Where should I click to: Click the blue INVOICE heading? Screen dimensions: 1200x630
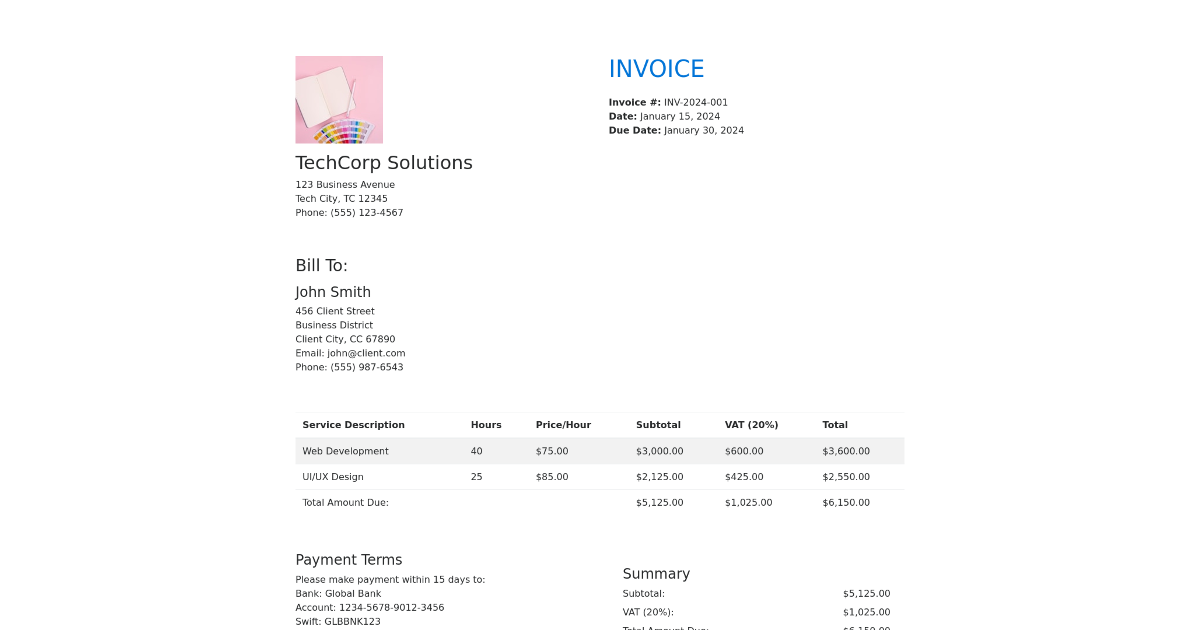pos(656,69)
